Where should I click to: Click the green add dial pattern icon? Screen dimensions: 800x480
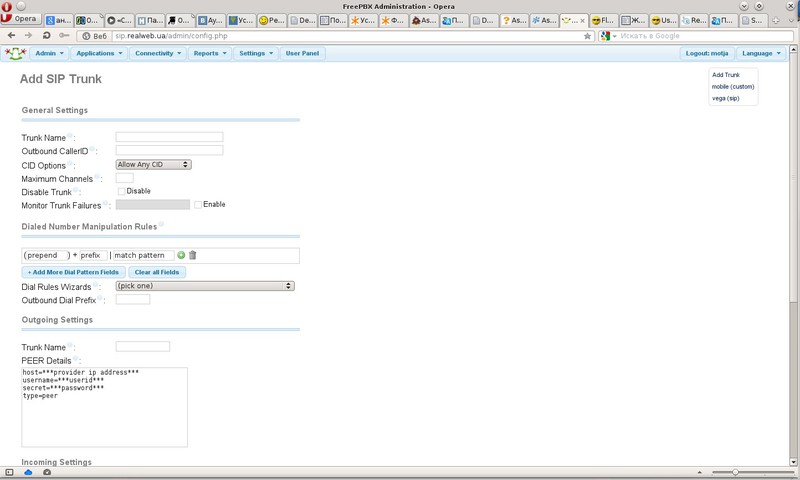click(x=181, y=255)
